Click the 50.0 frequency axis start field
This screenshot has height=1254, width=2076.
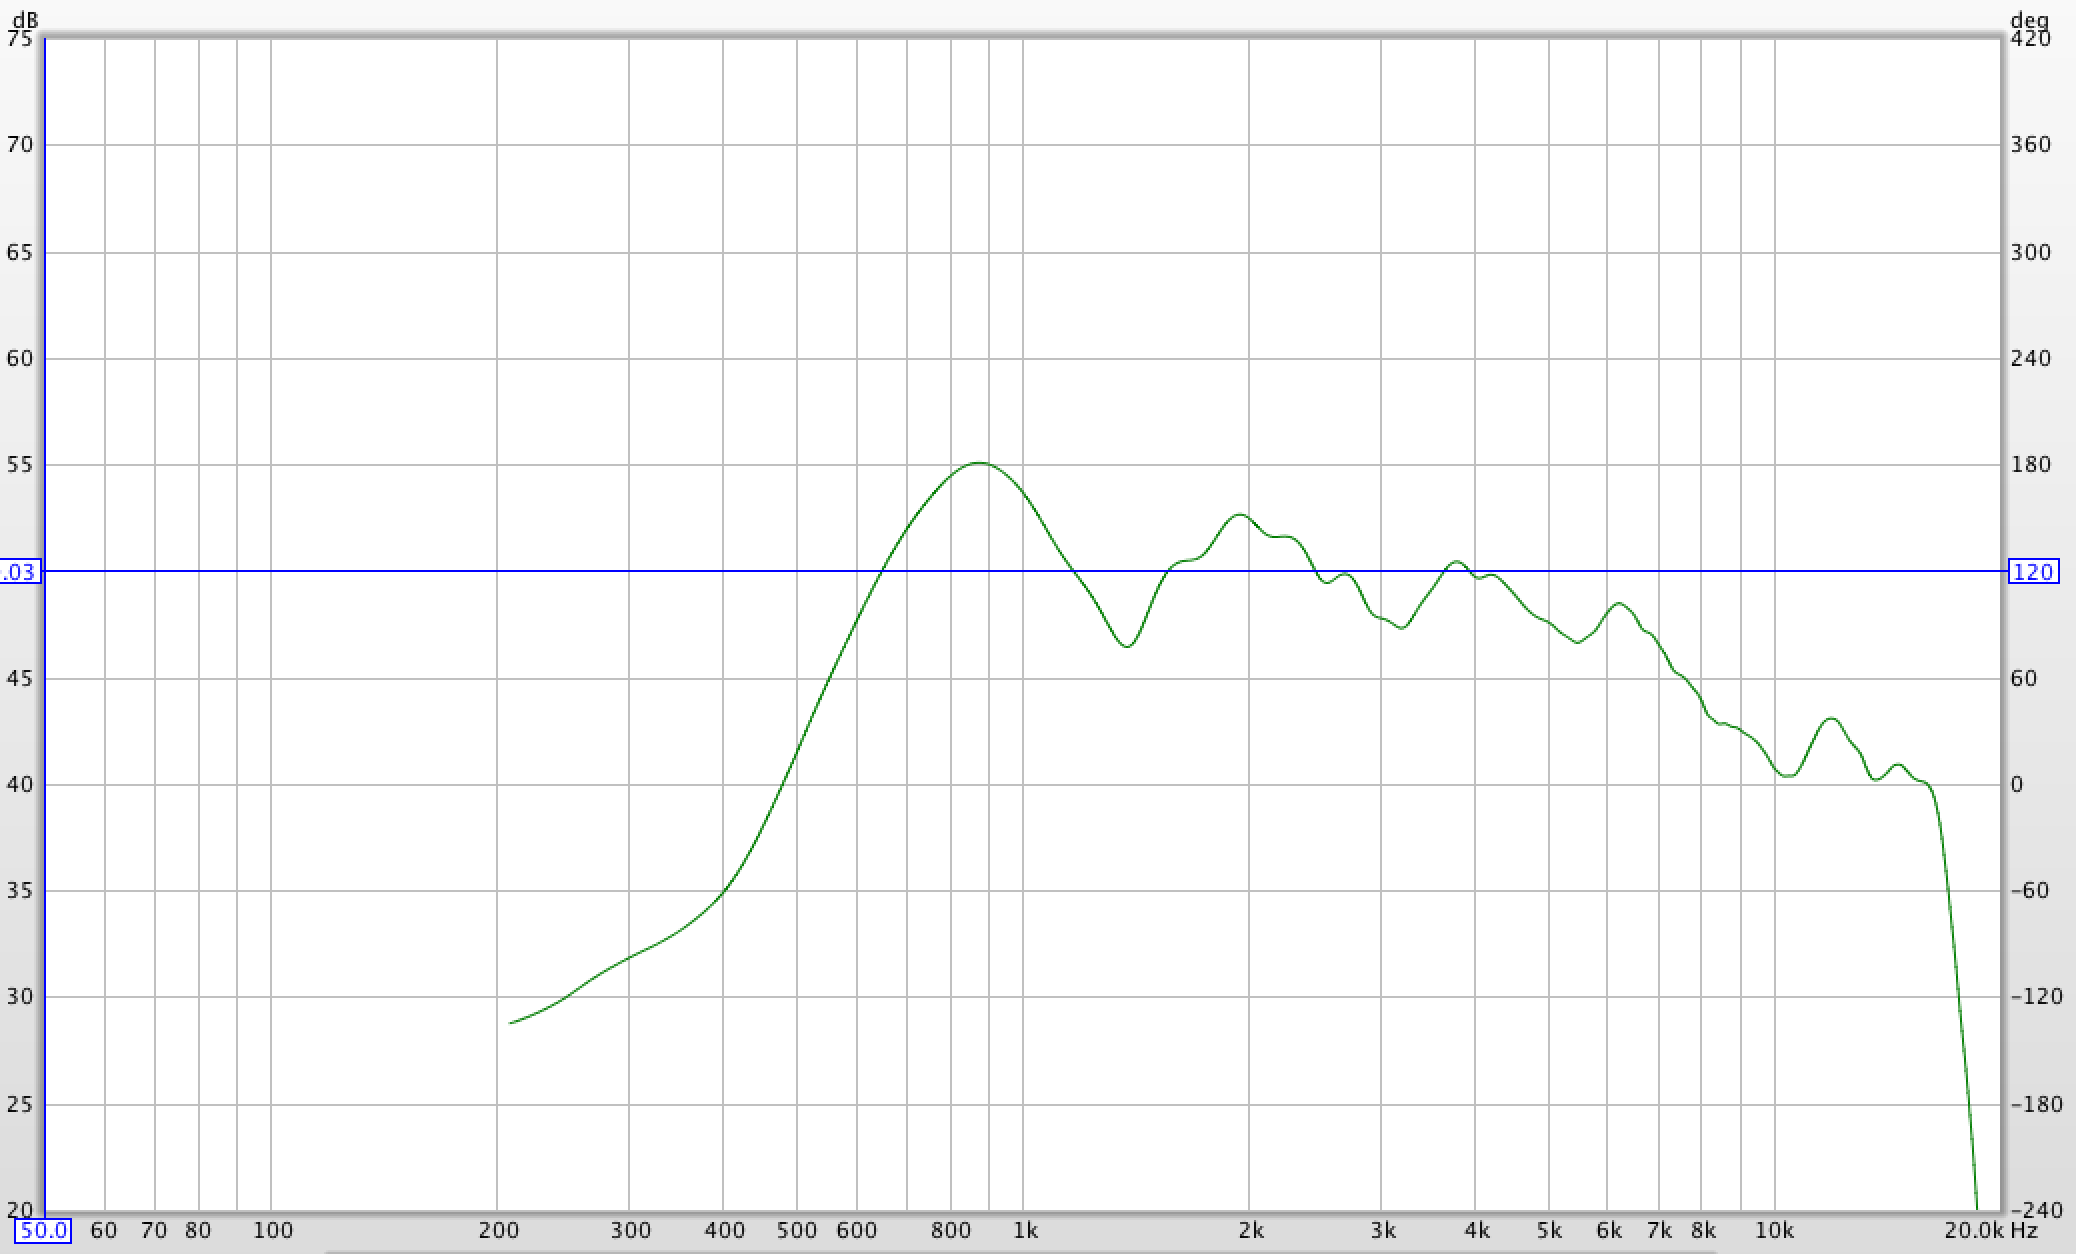[44, 1230]
